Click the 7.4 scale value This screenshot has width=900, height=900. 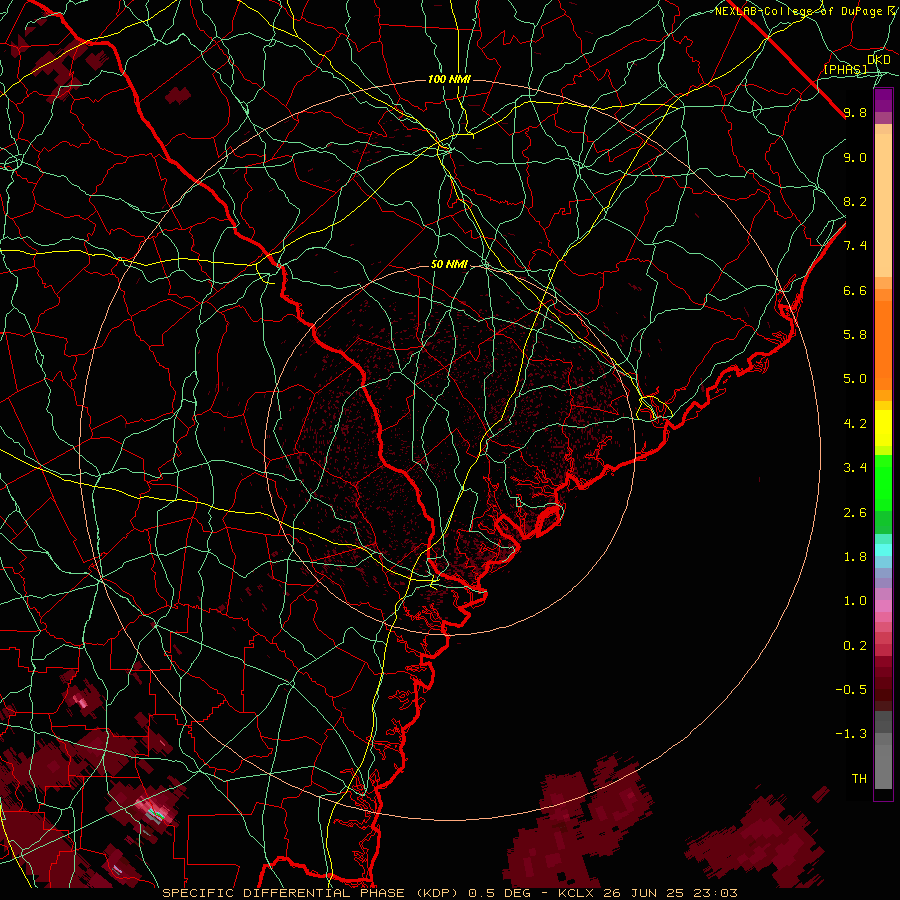click(x=855, y=246)
